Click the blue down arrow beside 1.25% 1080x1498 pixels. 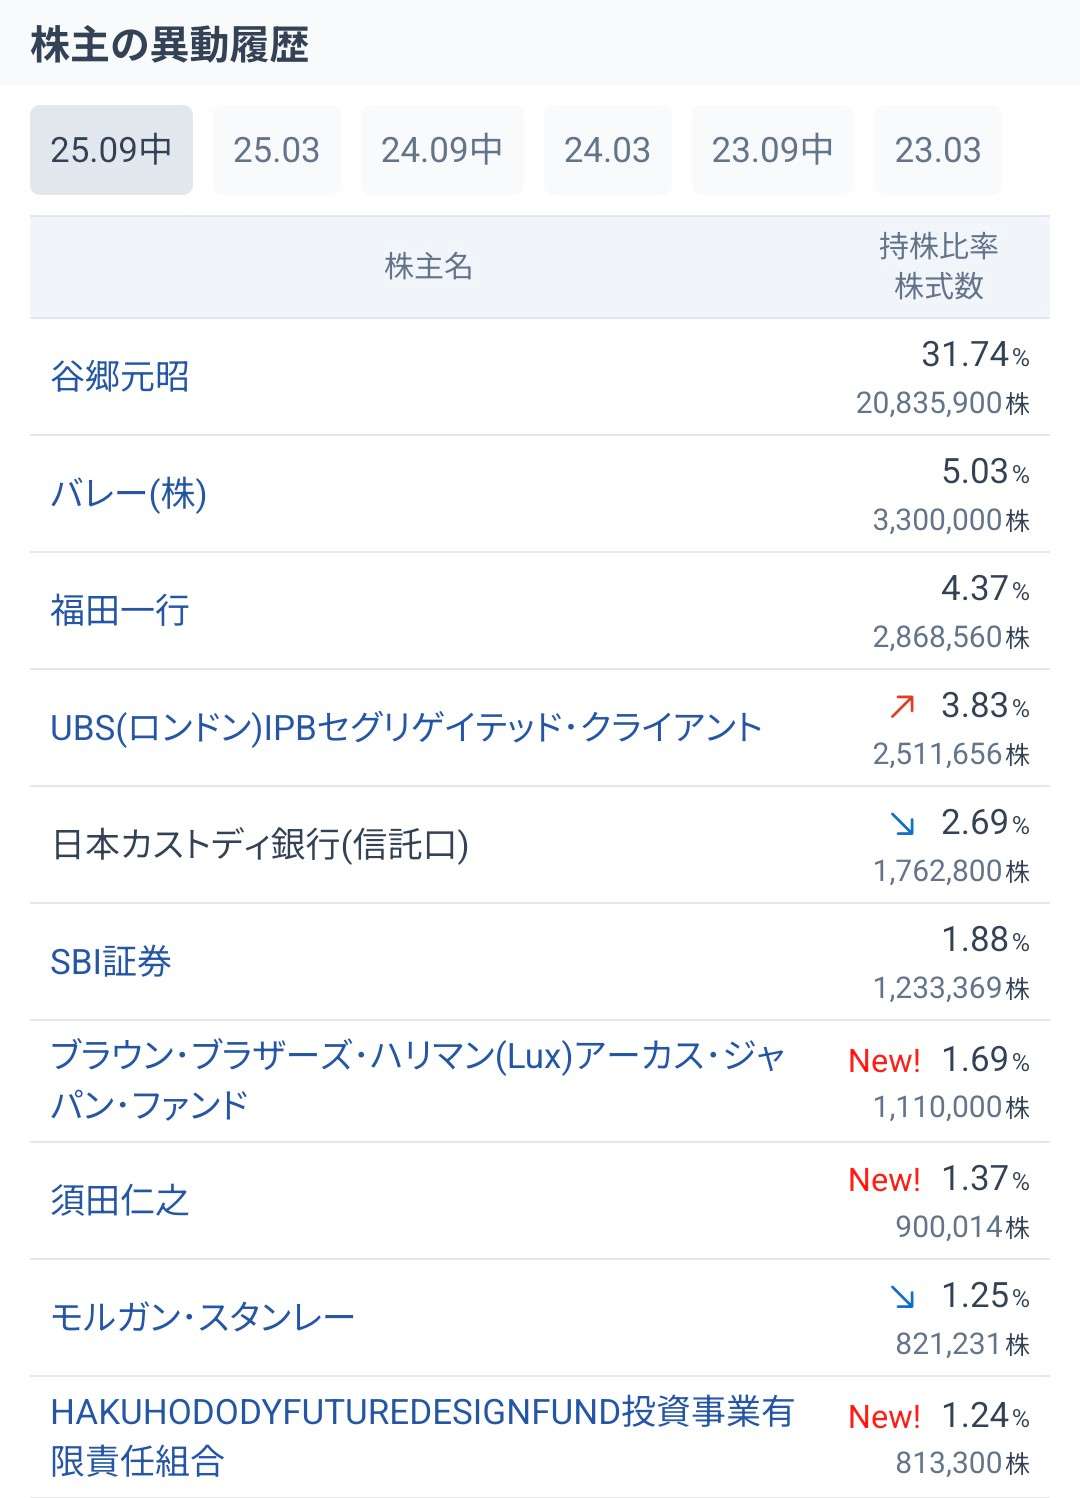pos(902,1297)
